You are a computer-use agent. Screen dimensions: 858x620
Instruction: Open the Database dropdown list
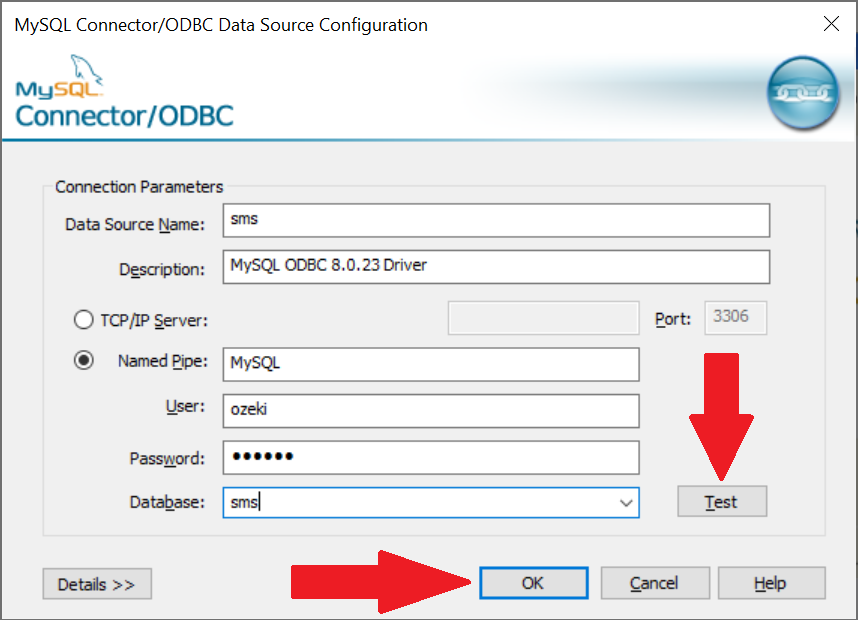pos(627,502)
